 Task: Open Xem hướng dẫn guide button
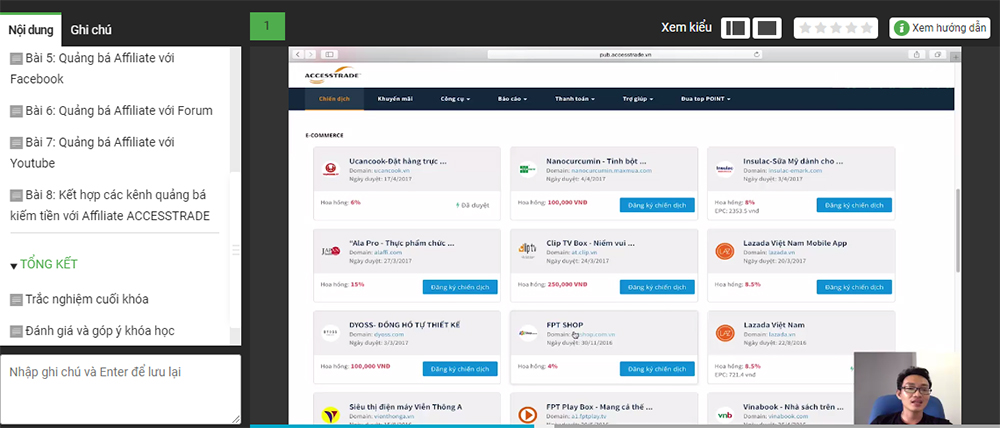click(941, 28)
